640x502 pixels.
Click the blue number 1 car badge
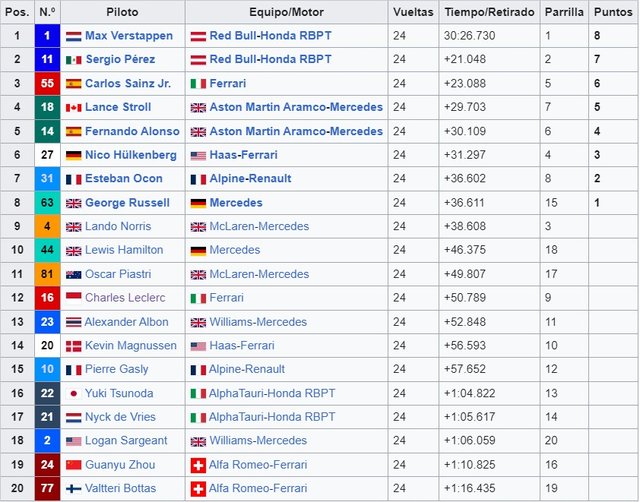tap(47, 36)
